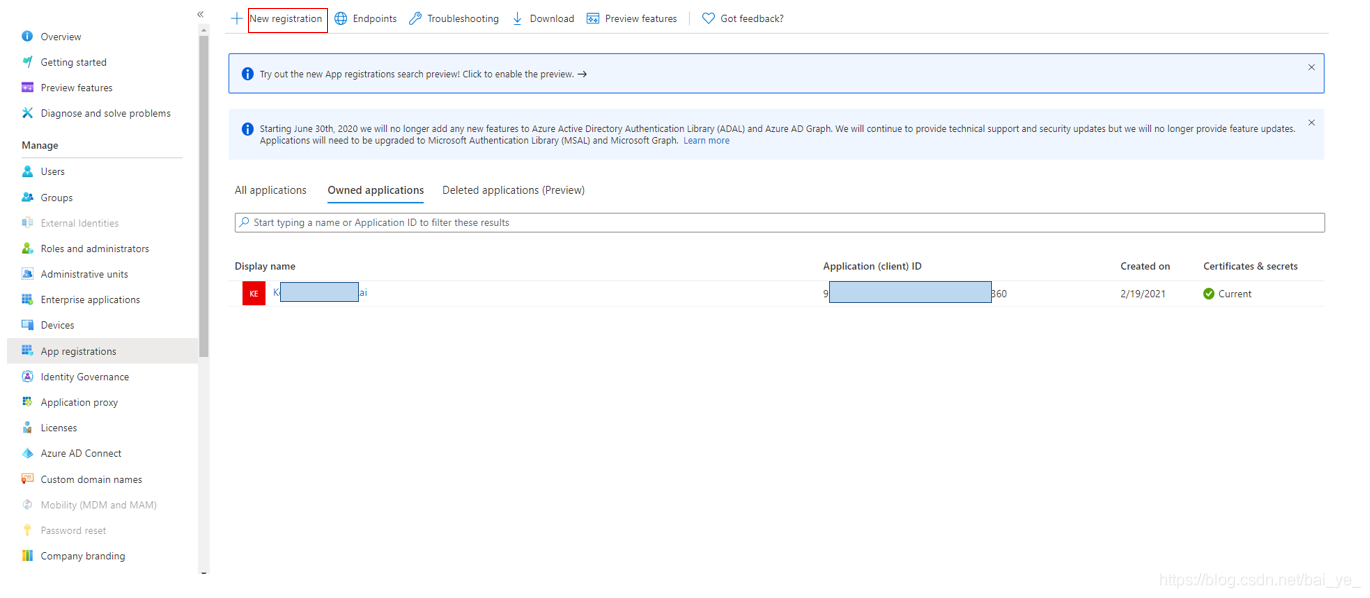The image size is (1370, 598).
Task: Switch to the All applications tab
Action: (x=271, y=190)
